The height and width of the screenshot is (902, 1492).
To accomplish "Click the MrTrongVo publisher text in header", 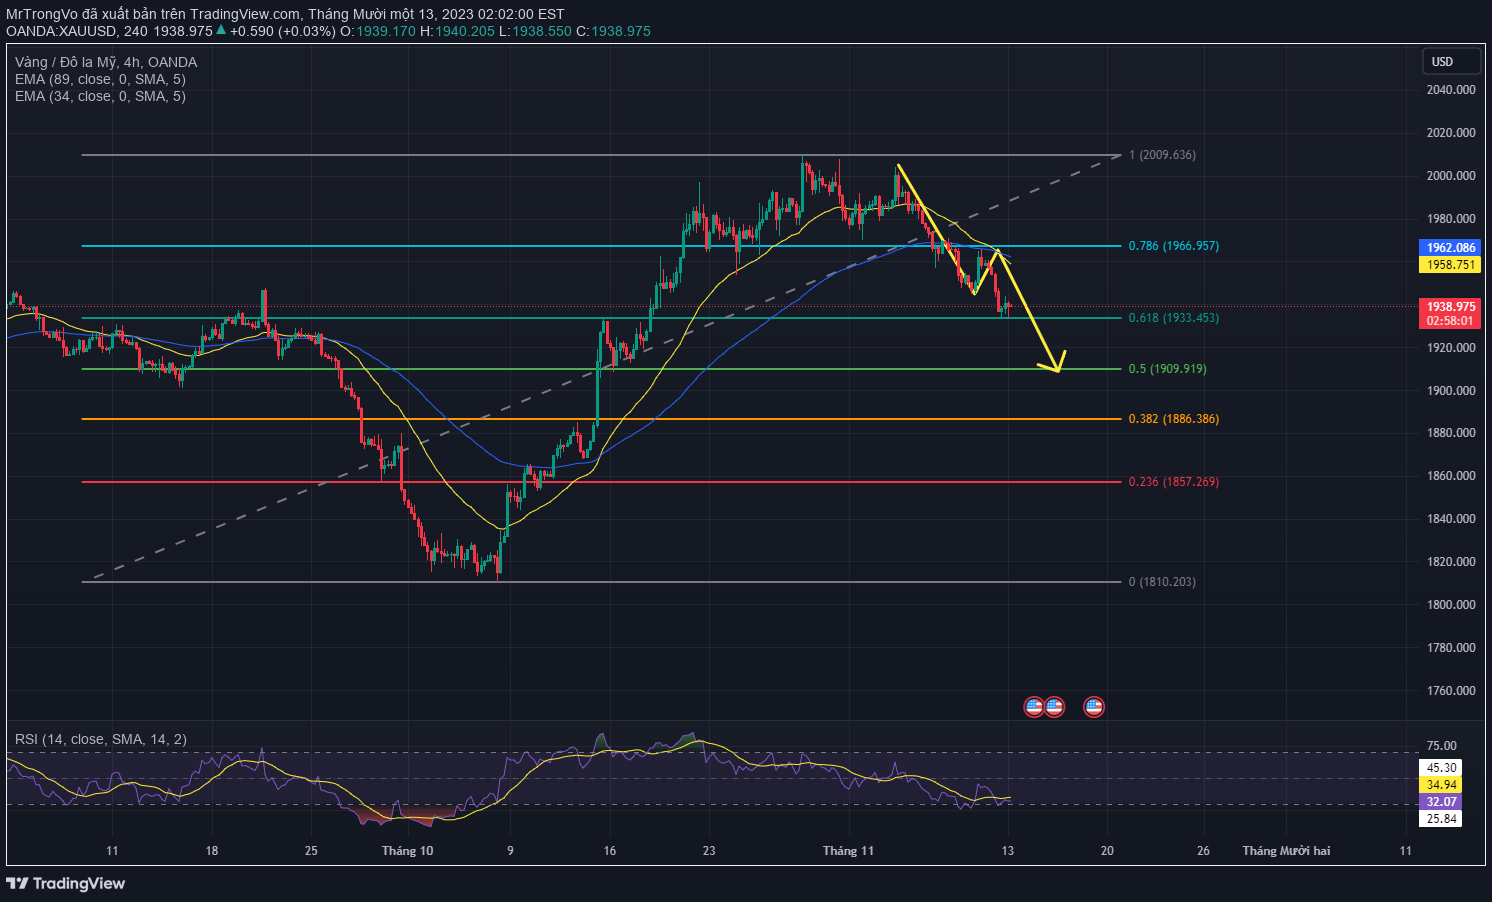I will click(x=42, y=14).
